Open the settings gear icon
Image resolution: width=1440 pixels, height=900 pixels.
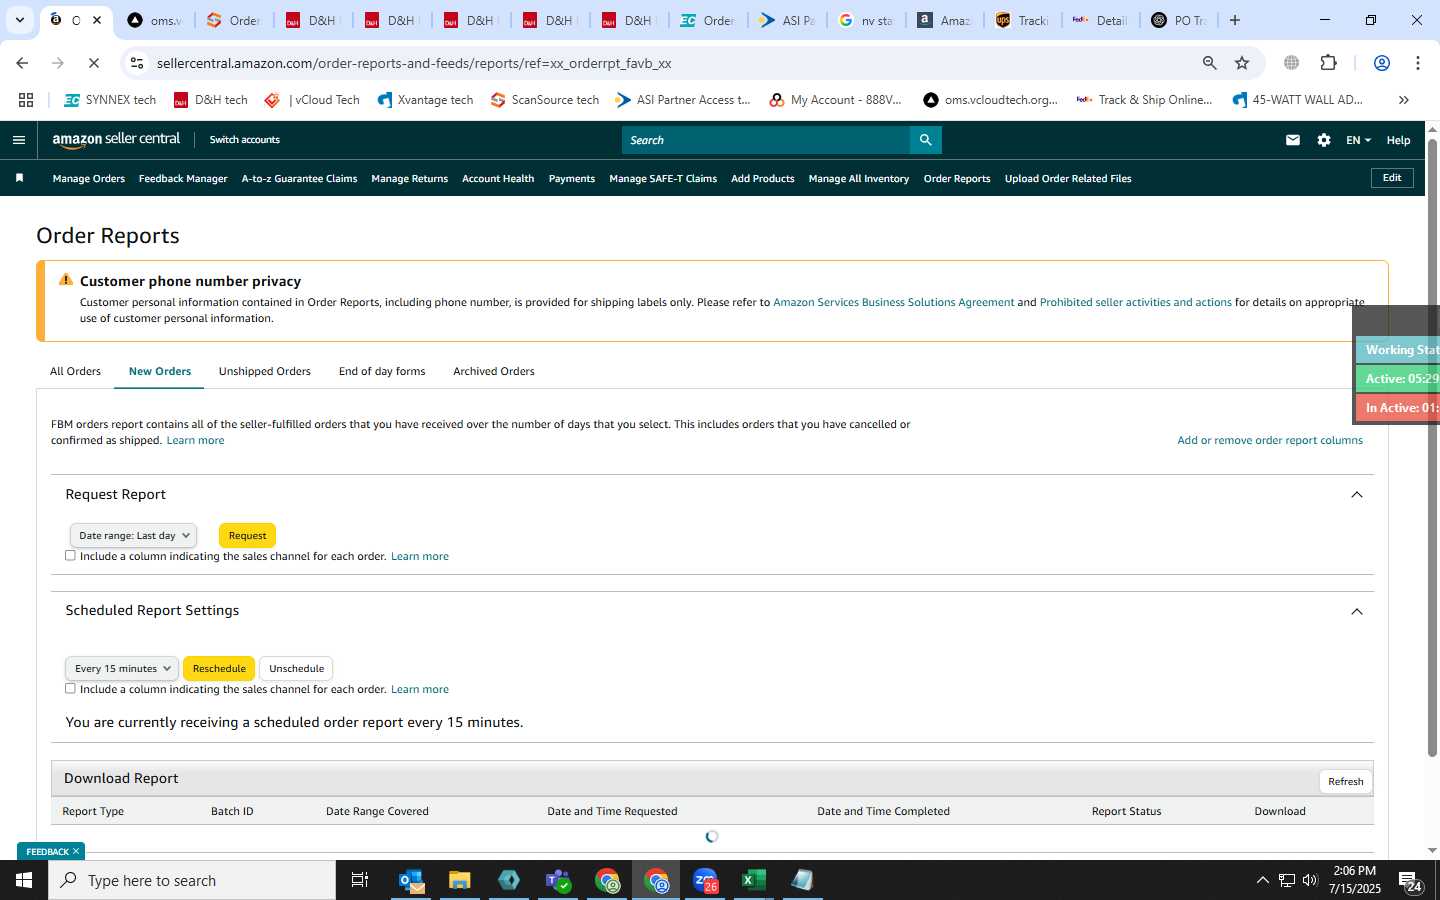[1324, 140]
